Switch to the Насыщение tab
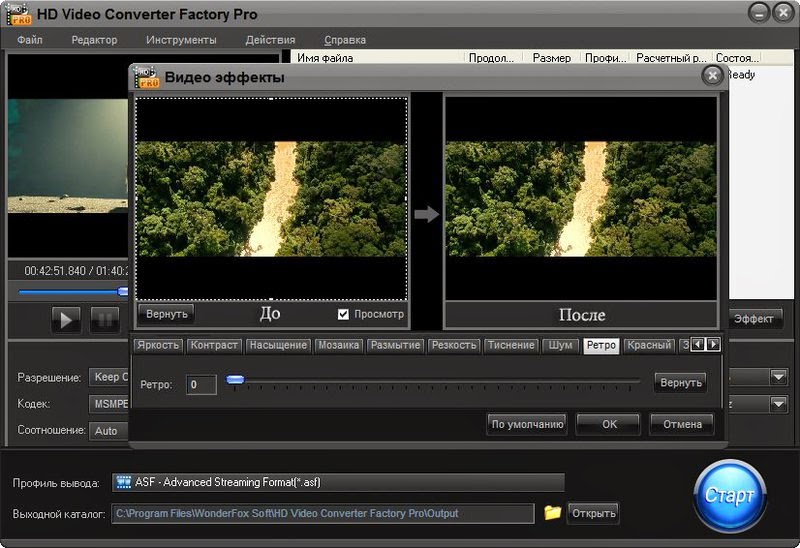The height and width of the screenshot is (548, 800). click(x=278, y=345)
